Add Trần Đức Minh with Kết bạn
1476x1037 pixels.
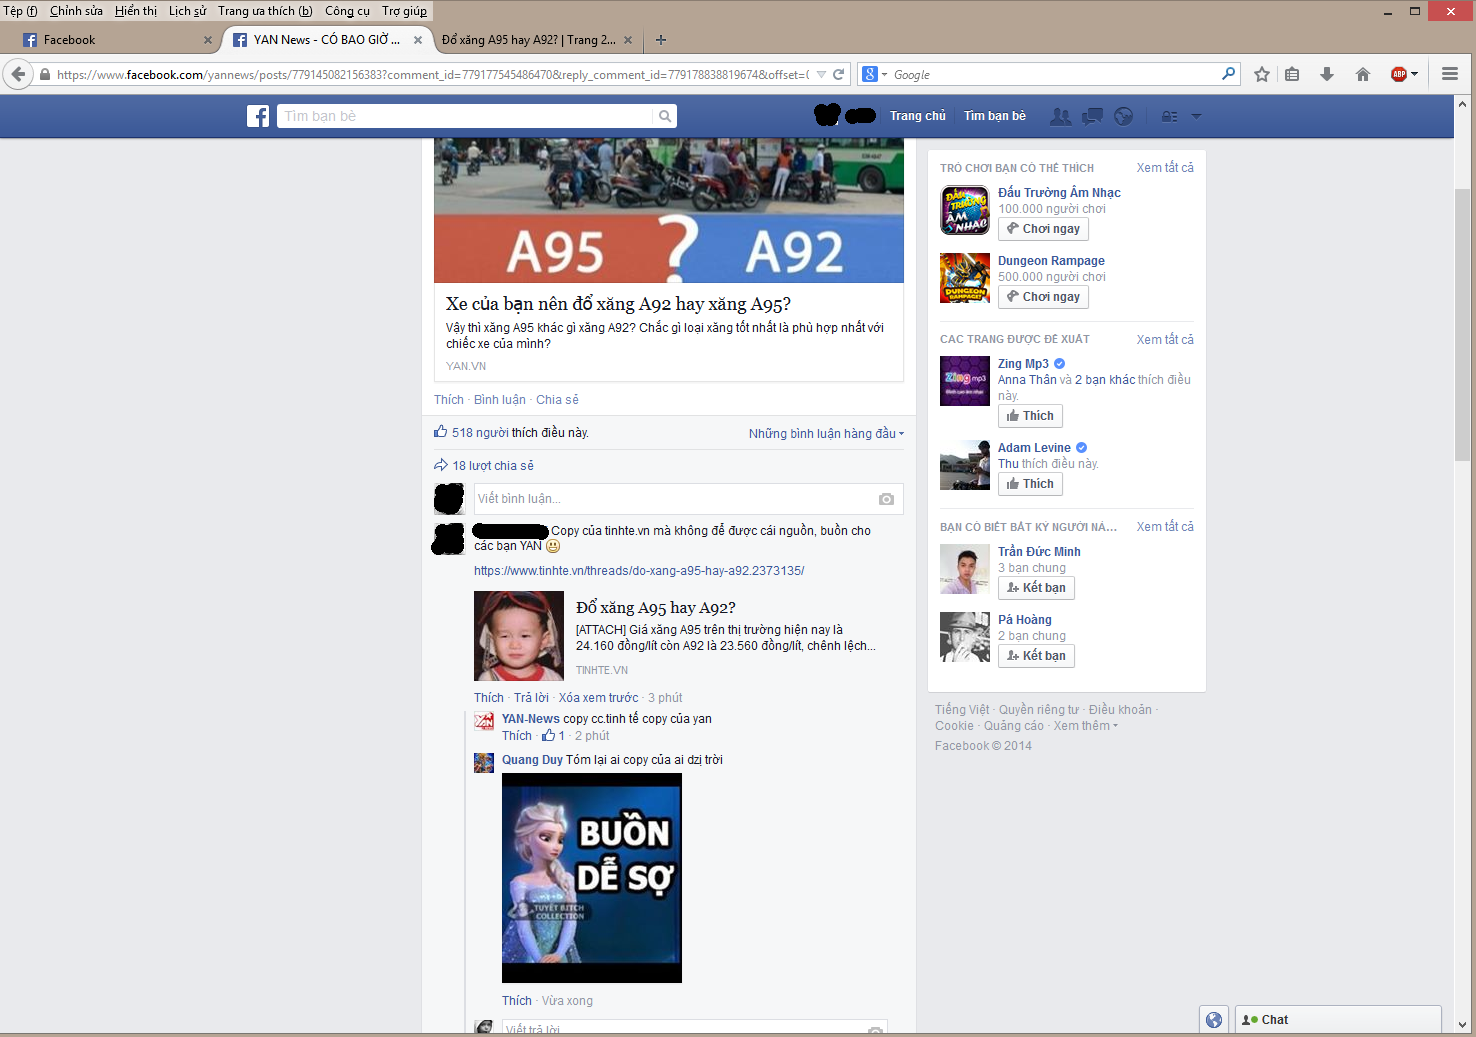point(1036,588)
